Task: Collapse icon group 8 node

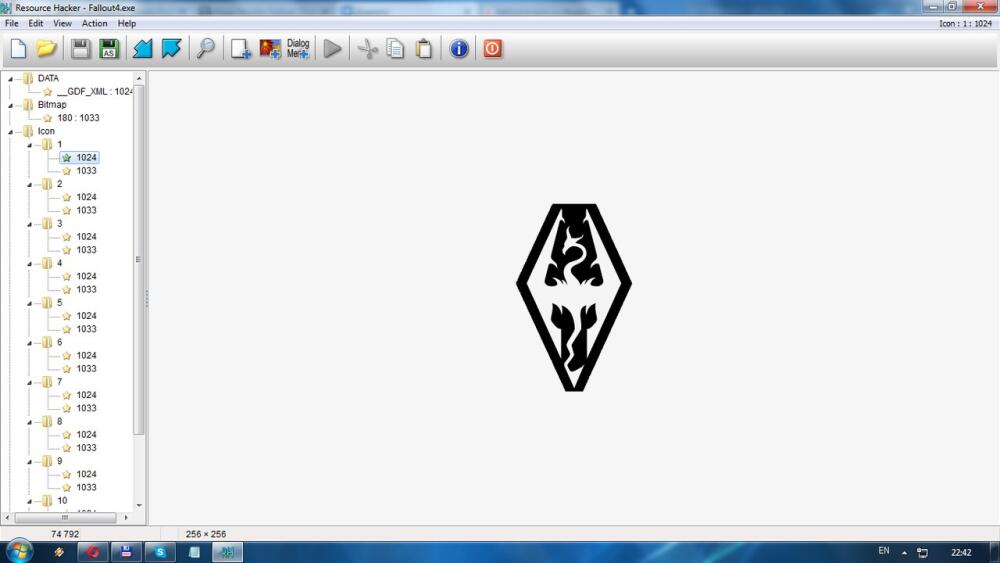Action: point(29,422)
